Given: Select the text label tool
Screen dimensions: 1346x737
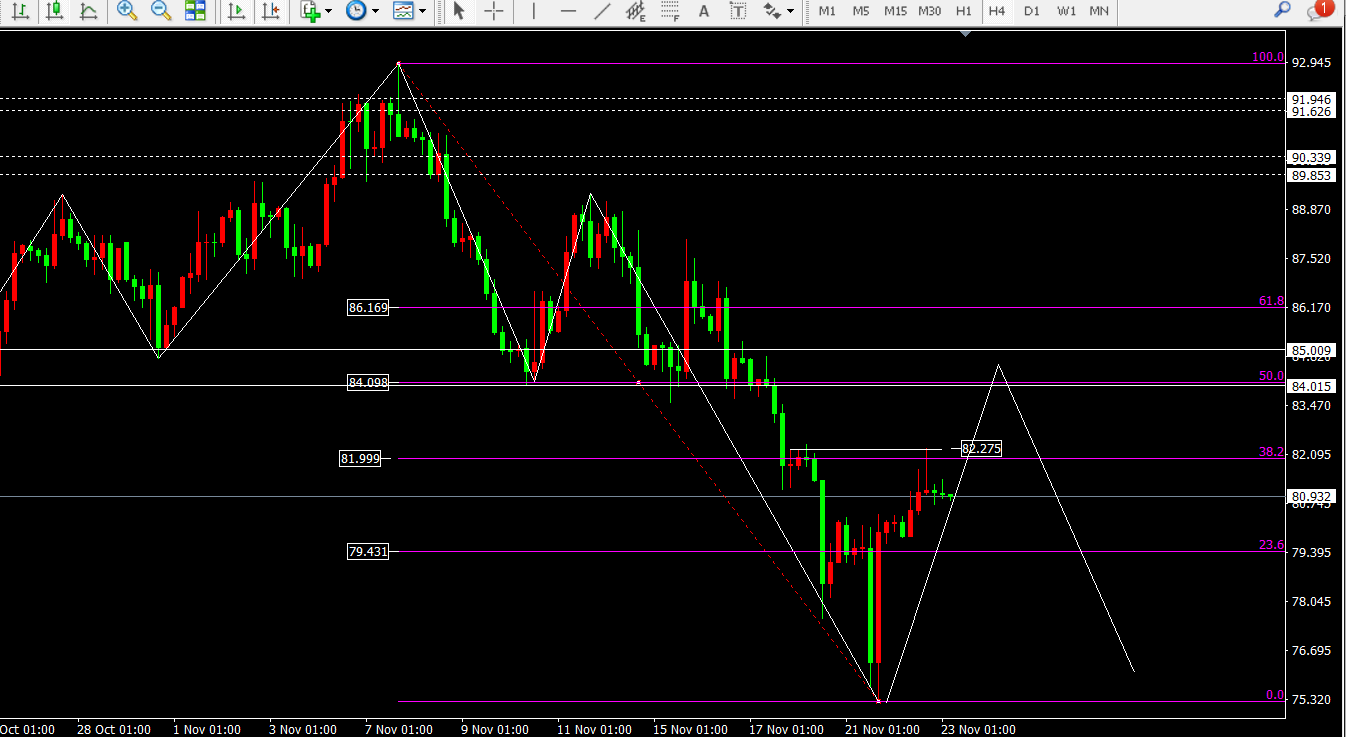Looking at the screenshot, I should [x=738, y=11].
